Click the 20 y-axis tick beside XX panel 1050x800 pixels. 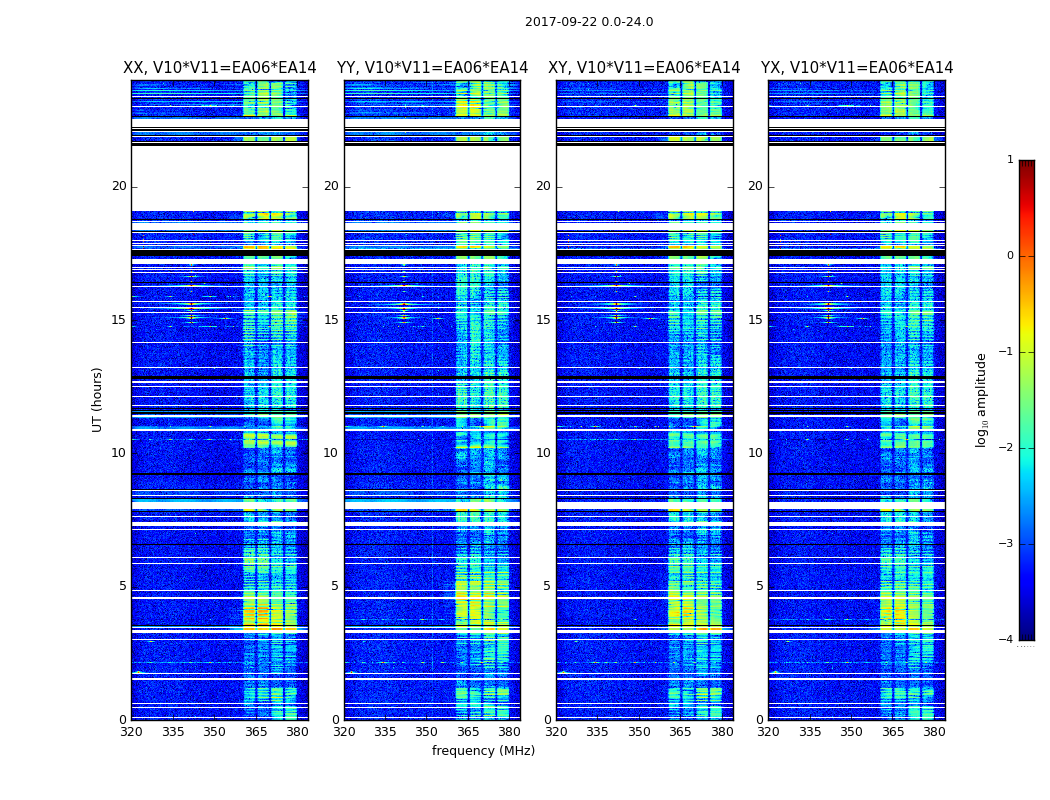[119, 186]
